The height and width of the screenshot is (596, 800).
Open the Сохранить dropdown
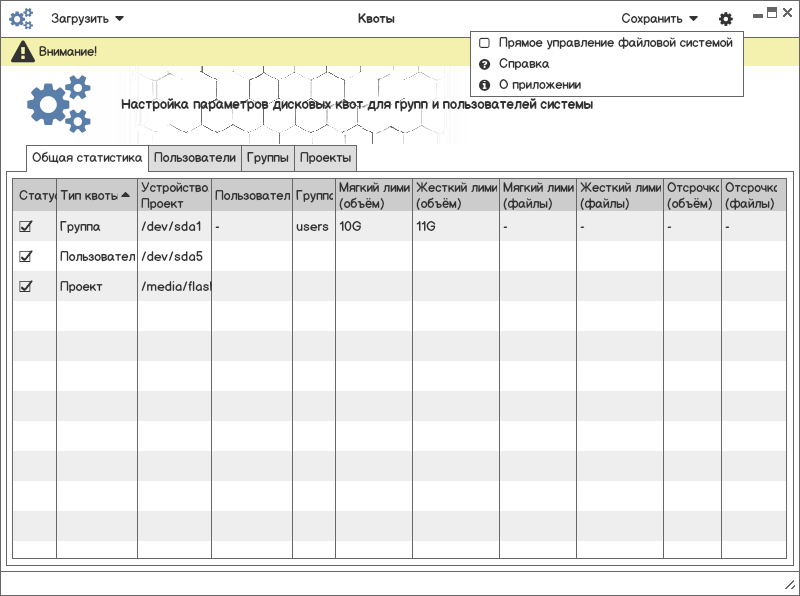pyautogui.click(x=659, y=19)
